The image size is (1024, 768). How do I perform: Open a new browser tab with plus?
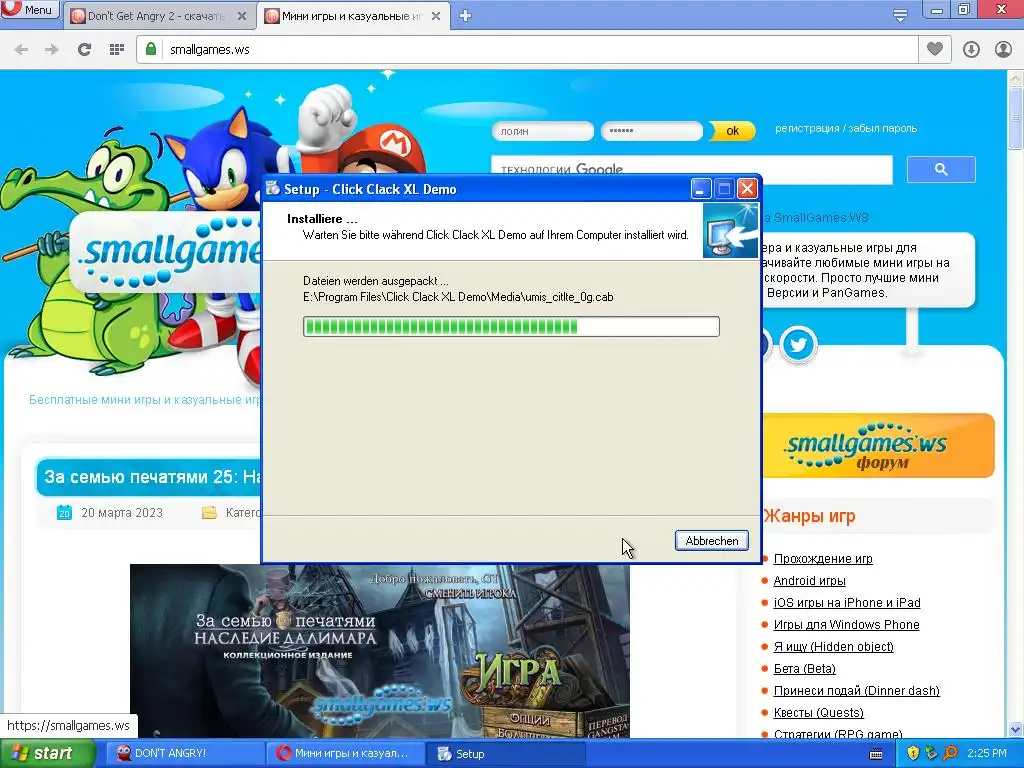(465, 16)
